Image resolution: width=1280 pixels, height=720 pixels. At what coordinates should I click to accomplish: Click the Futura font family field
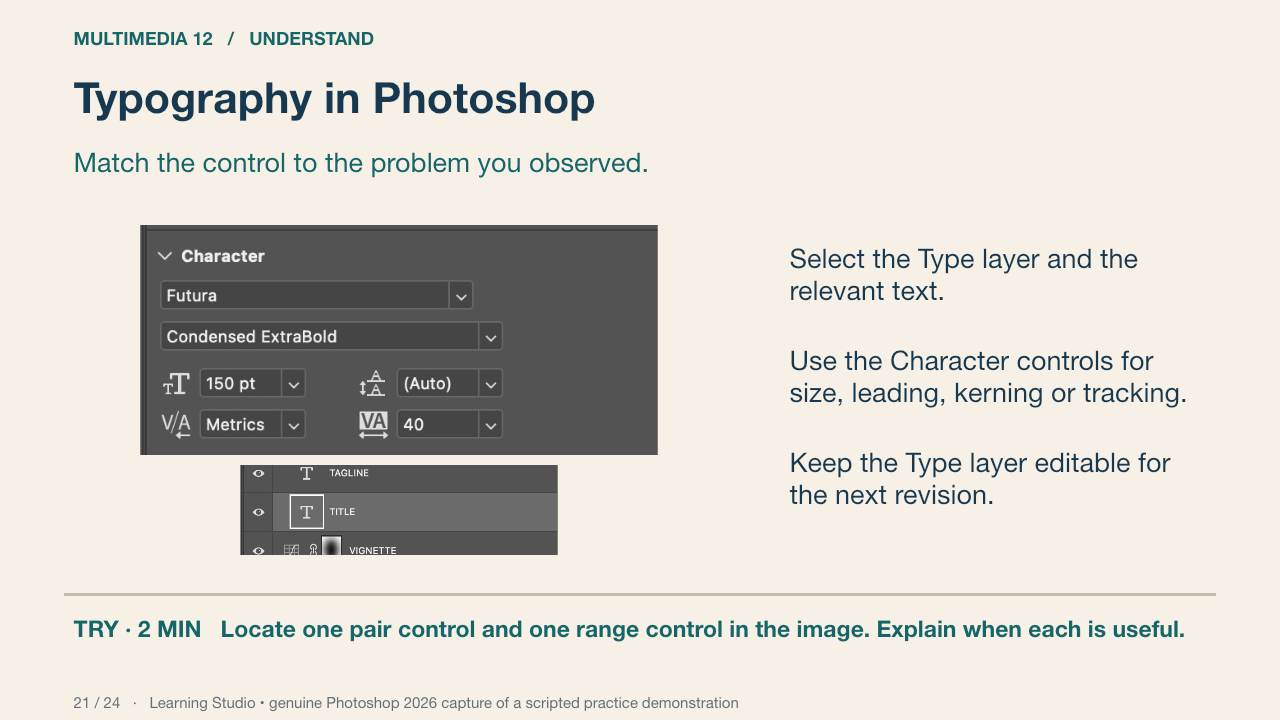click(x=305, y=296)
